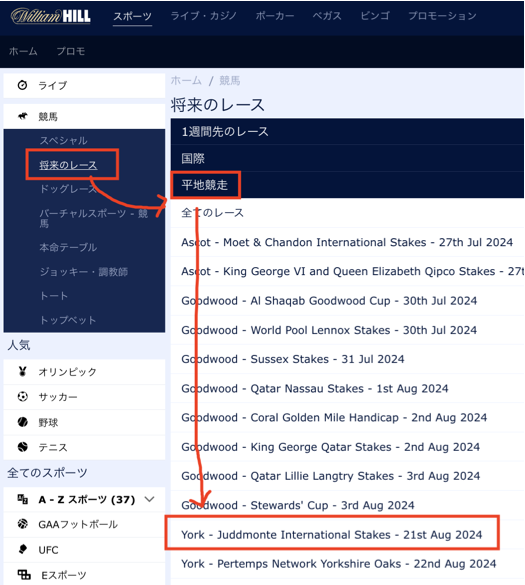Click the 競馬 breadcrumb link

[x=229, y=80]
